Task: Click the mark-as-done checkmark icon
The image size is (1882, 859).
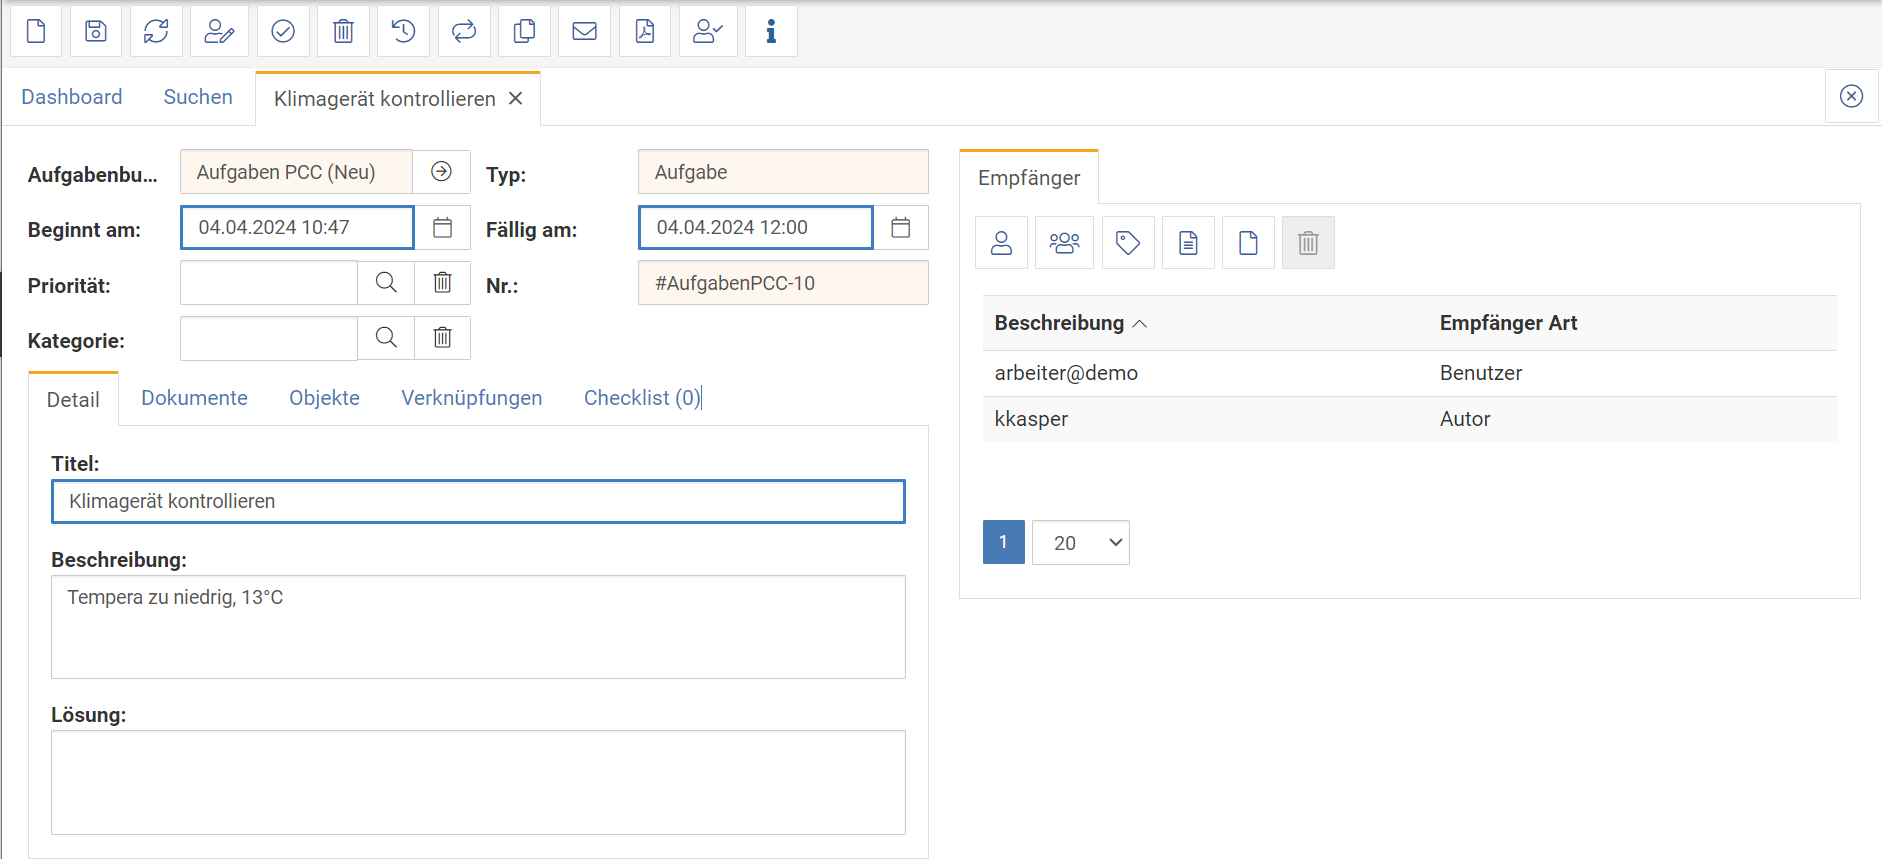Action: (283, 32)
